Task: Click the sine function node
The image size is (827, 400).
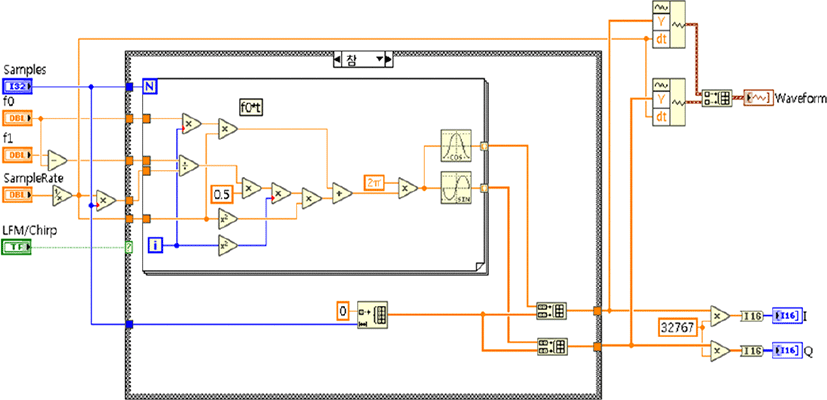Action: 456,187
